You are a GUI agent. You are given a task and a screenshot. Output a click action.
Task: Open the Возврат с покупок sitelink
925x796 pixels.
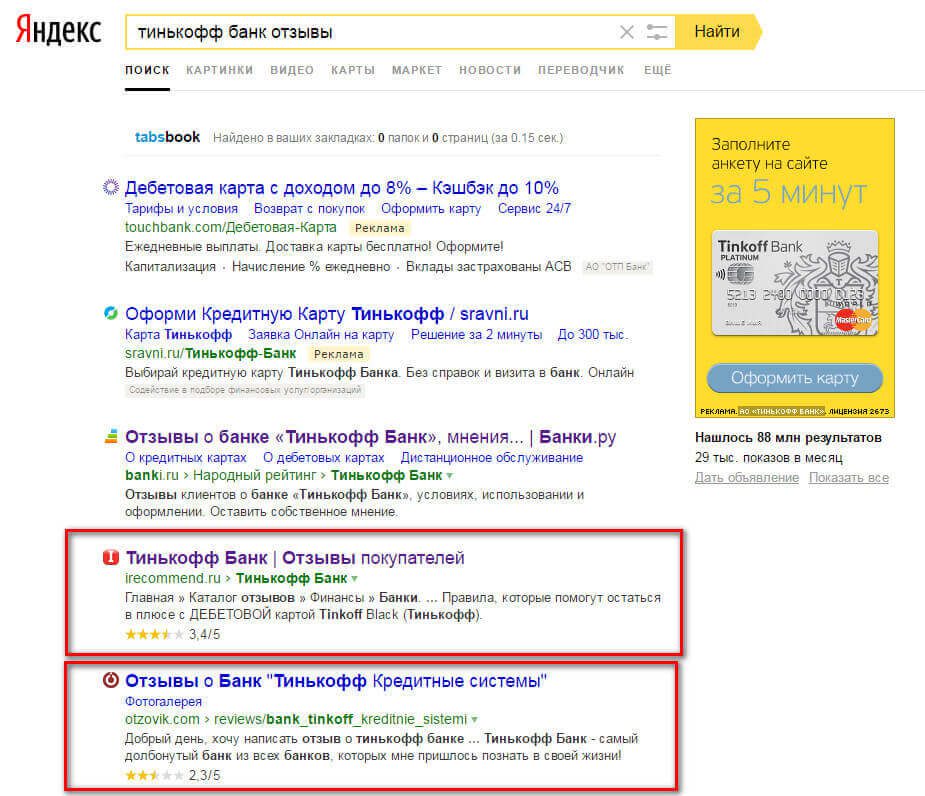[309, 208]
